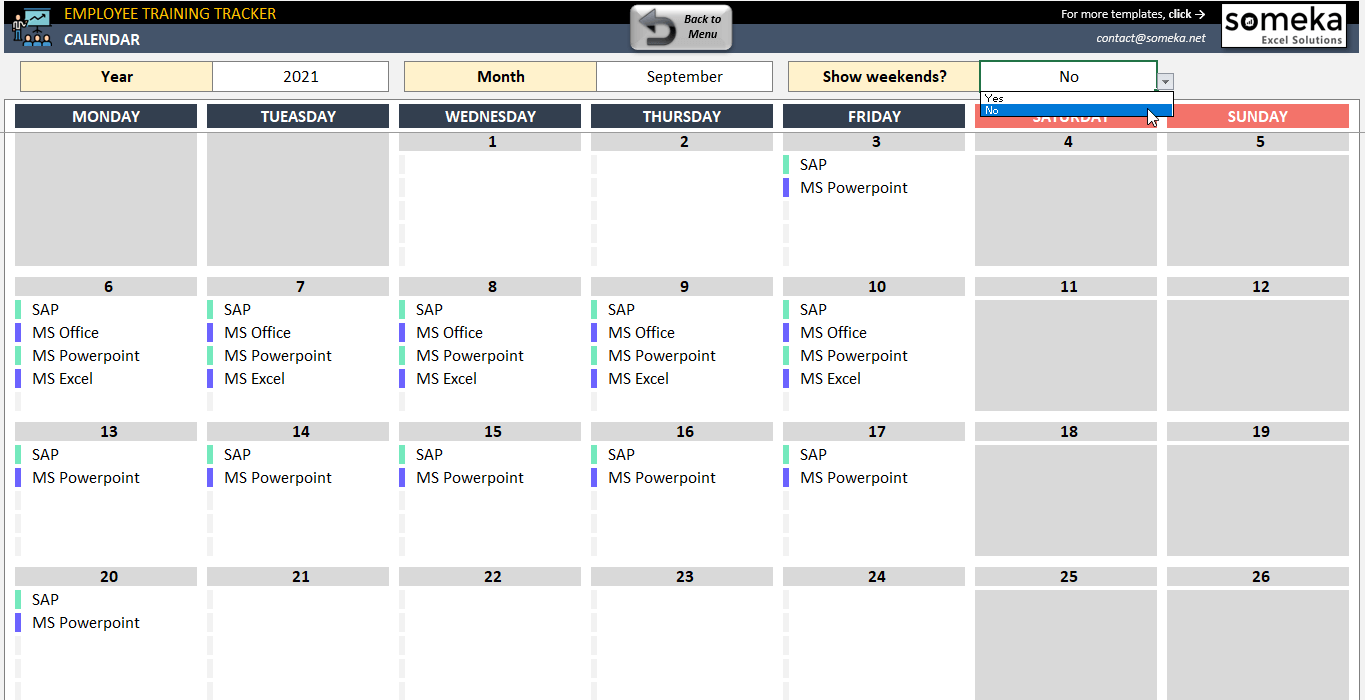This screenshot has height=700, width=1365.
Task: Click the Employee Training Tracker presentation icon
Action: pyautogui.click(x=30, y=28)
